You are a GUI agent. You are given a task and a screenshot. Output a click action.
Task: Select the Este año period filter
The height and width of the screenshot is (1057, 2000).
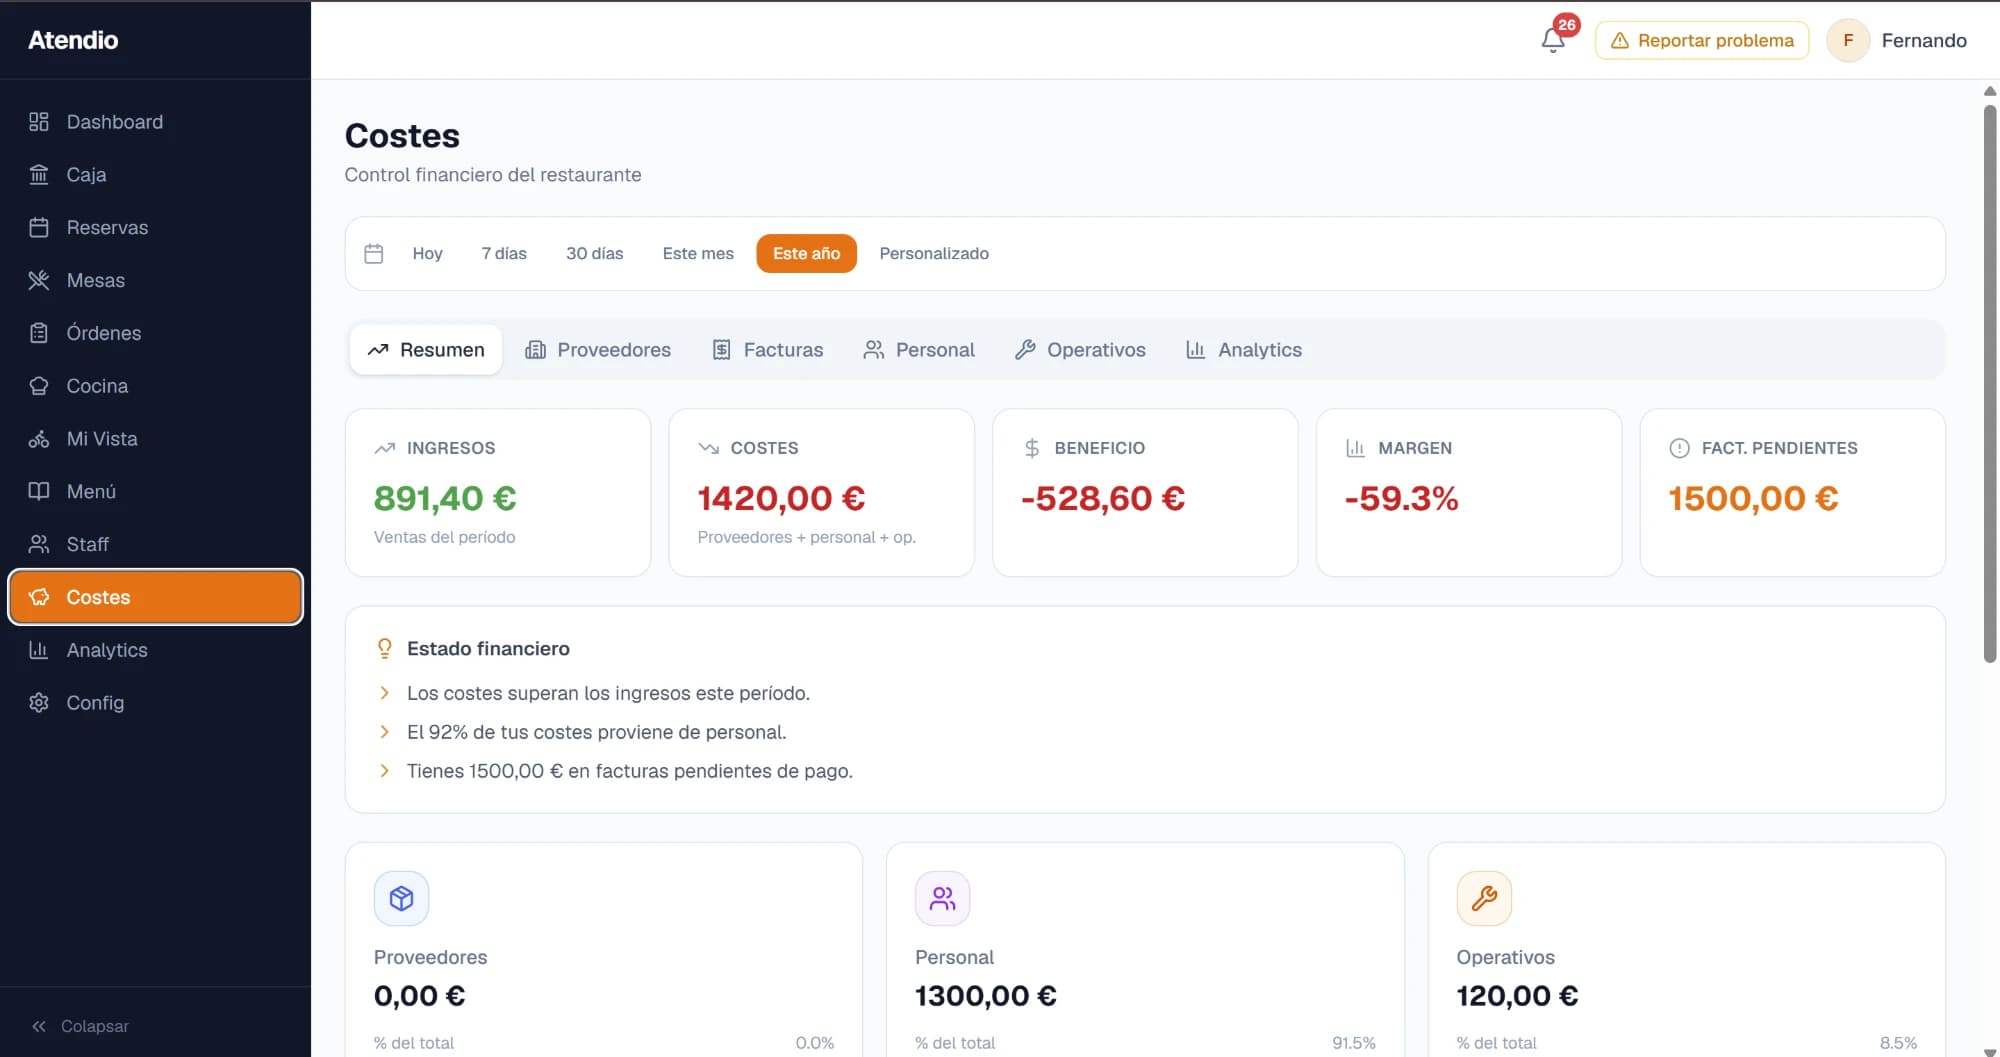(x=807, y=254)
